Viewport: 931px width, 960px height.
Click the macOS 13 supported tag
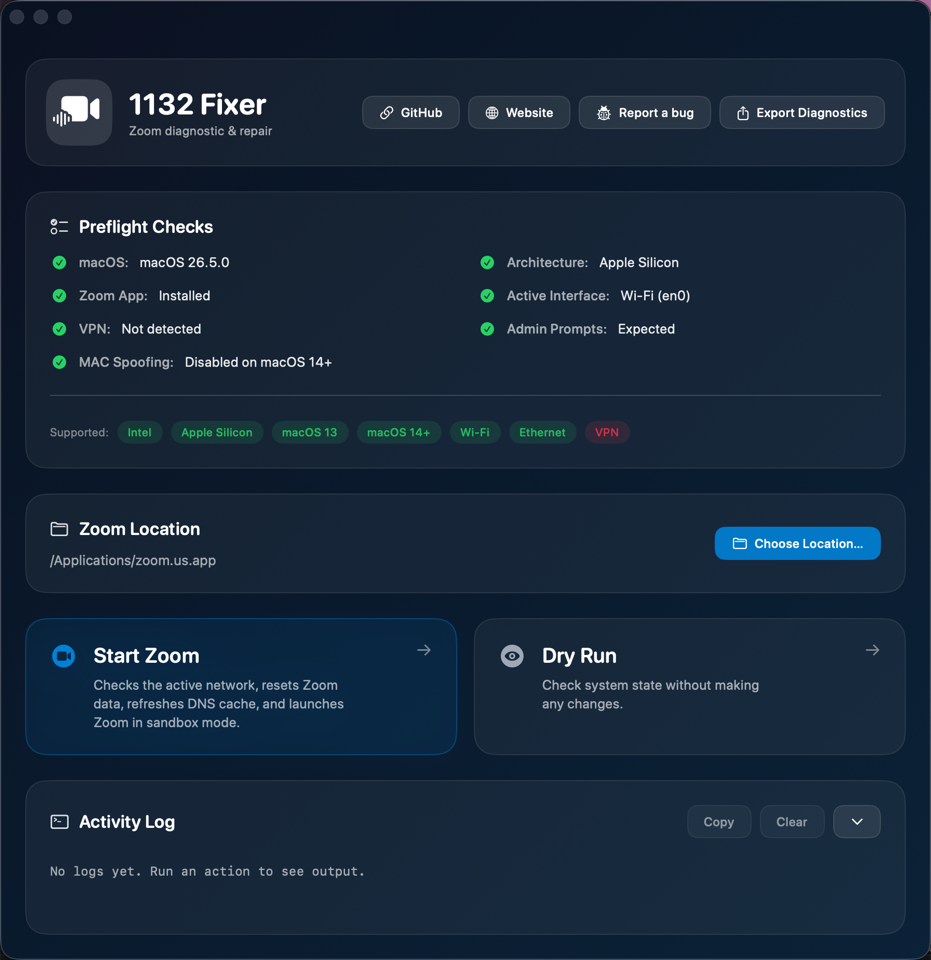[309, 432]
